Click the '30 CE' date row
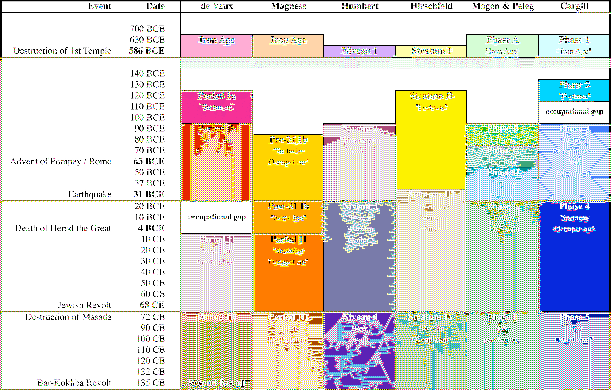 click(153, 261)
